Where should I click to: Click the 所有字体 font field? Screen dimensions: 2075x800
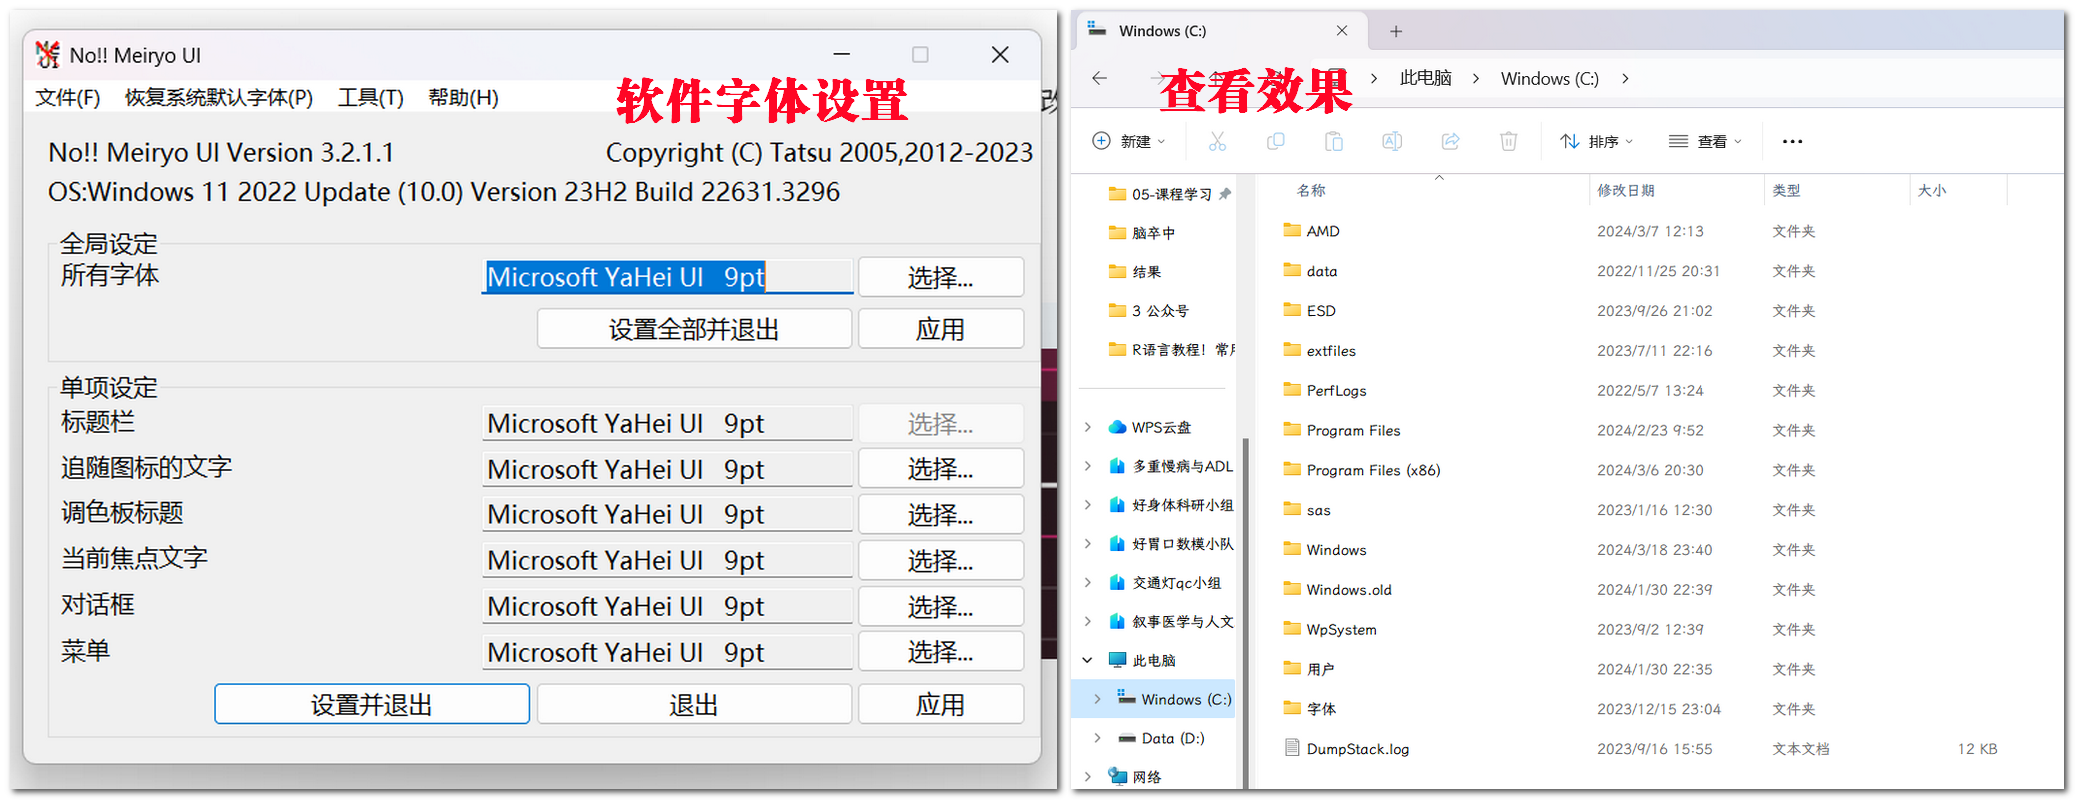coord(667,277)
